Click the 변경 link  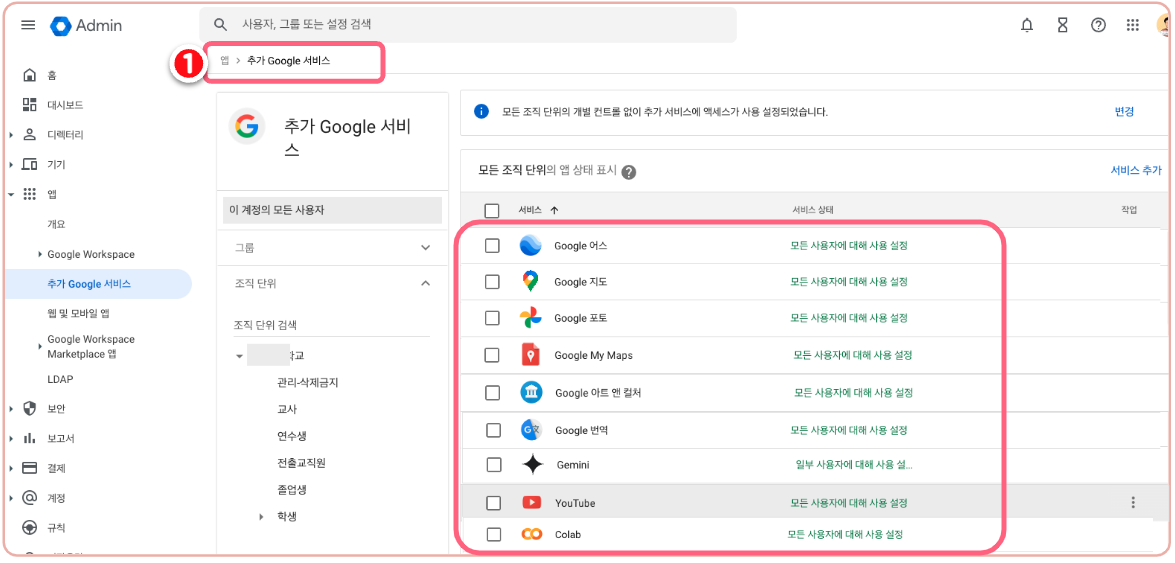point(1124,112)
